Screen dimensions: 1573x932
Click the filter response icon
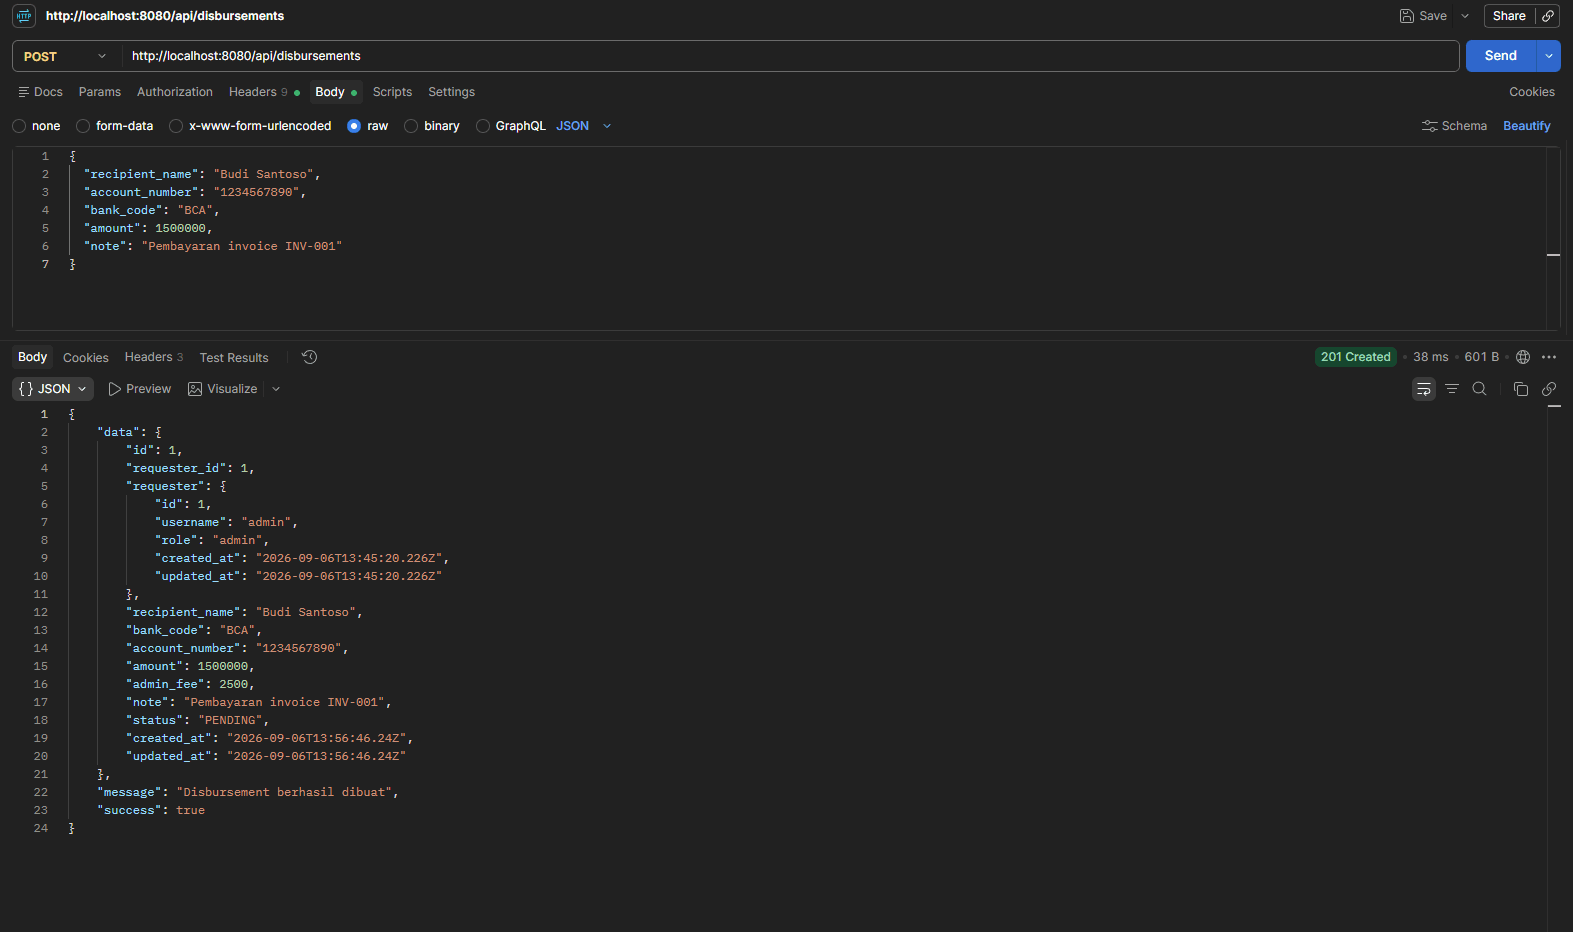[1452, 389]
